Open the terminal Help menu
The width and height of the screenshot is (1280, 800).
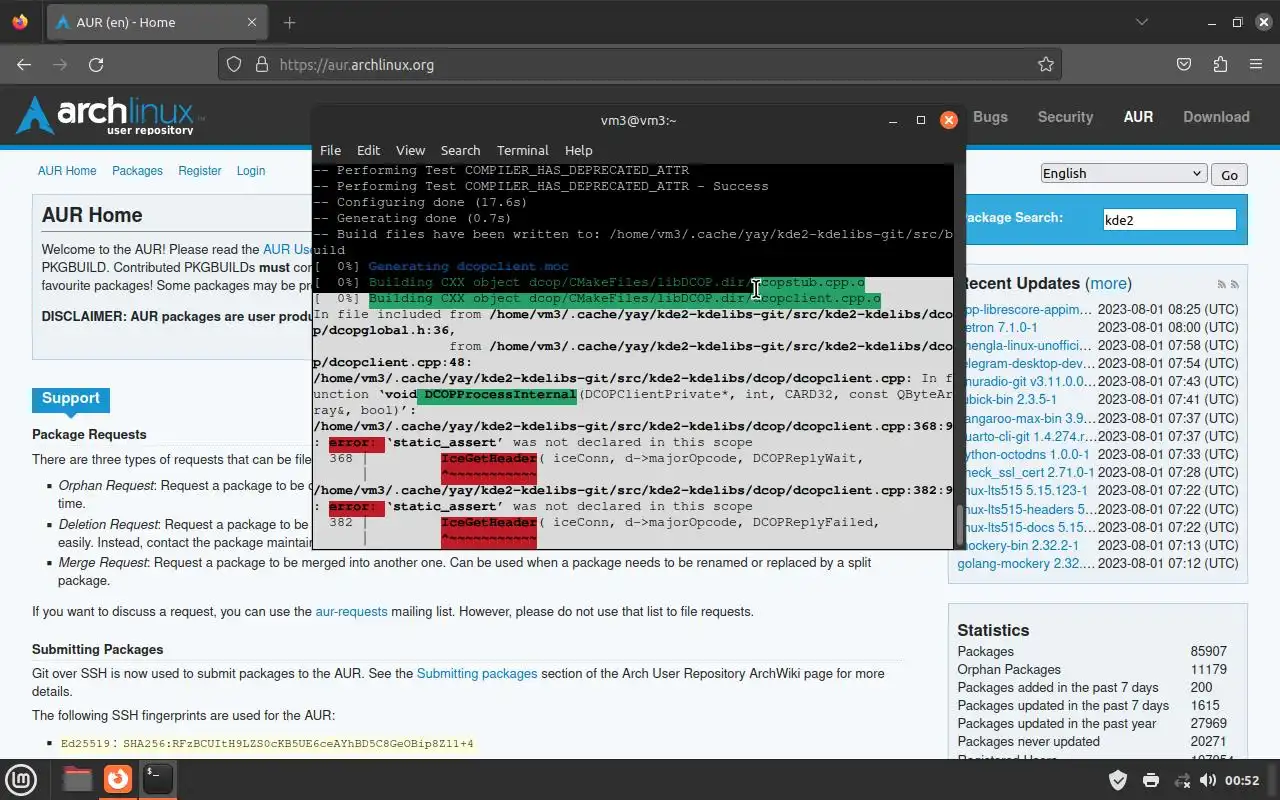pyautogui.click(x=578, y=150)
